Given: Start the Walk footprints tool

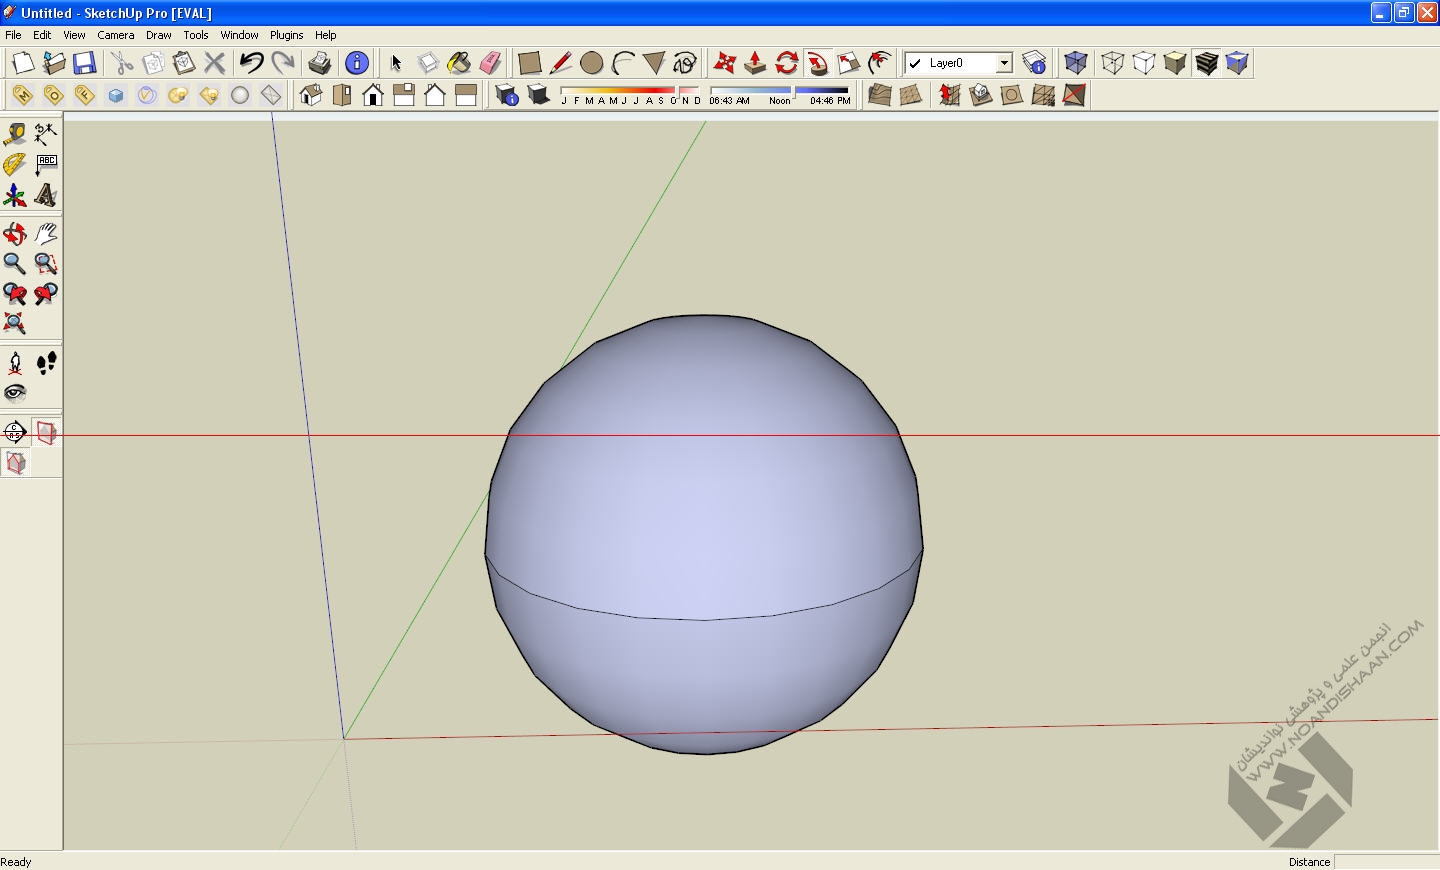Looking at the screenshot, I should [x=46, y=363].
